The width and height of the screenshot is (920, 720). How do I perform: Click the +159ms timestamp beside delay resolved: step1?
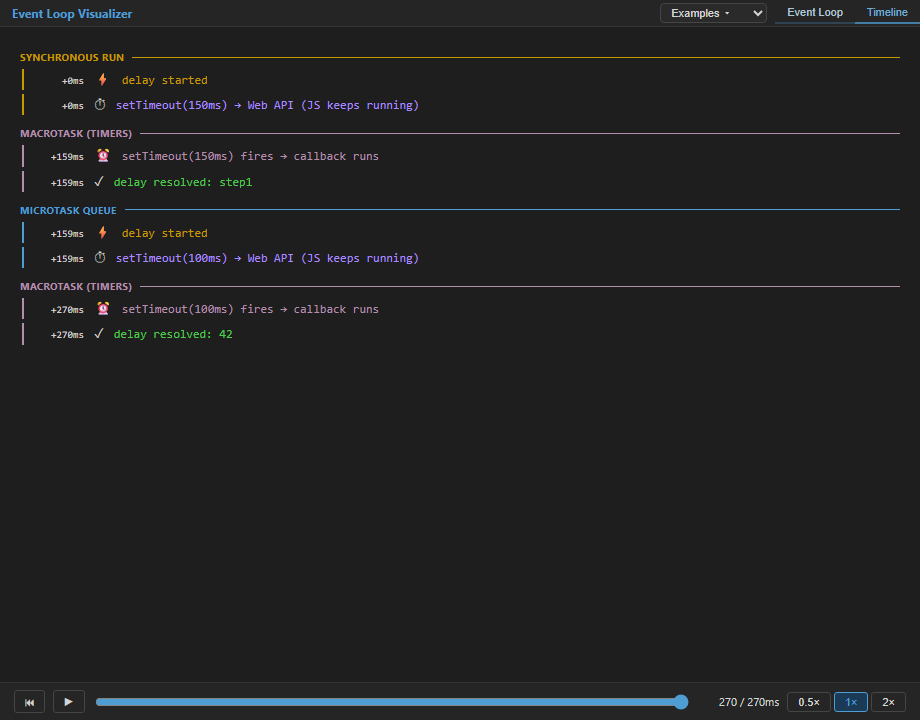[67, 183]
